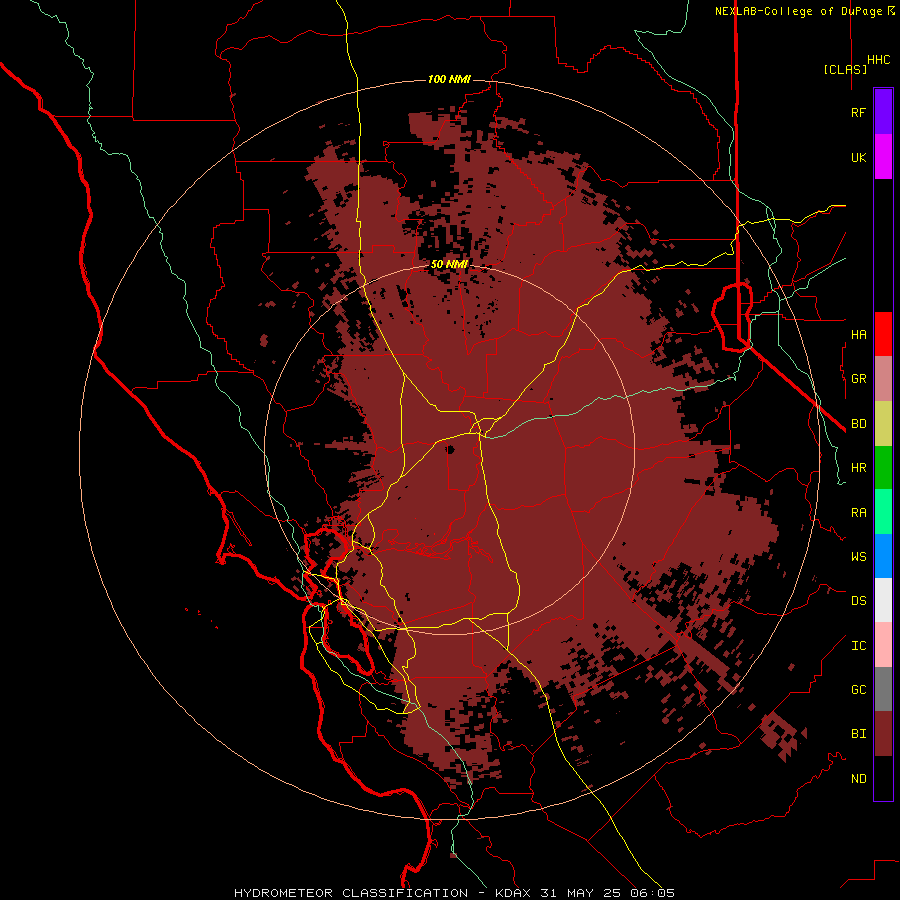Click the GR legend label

[858, 379]
